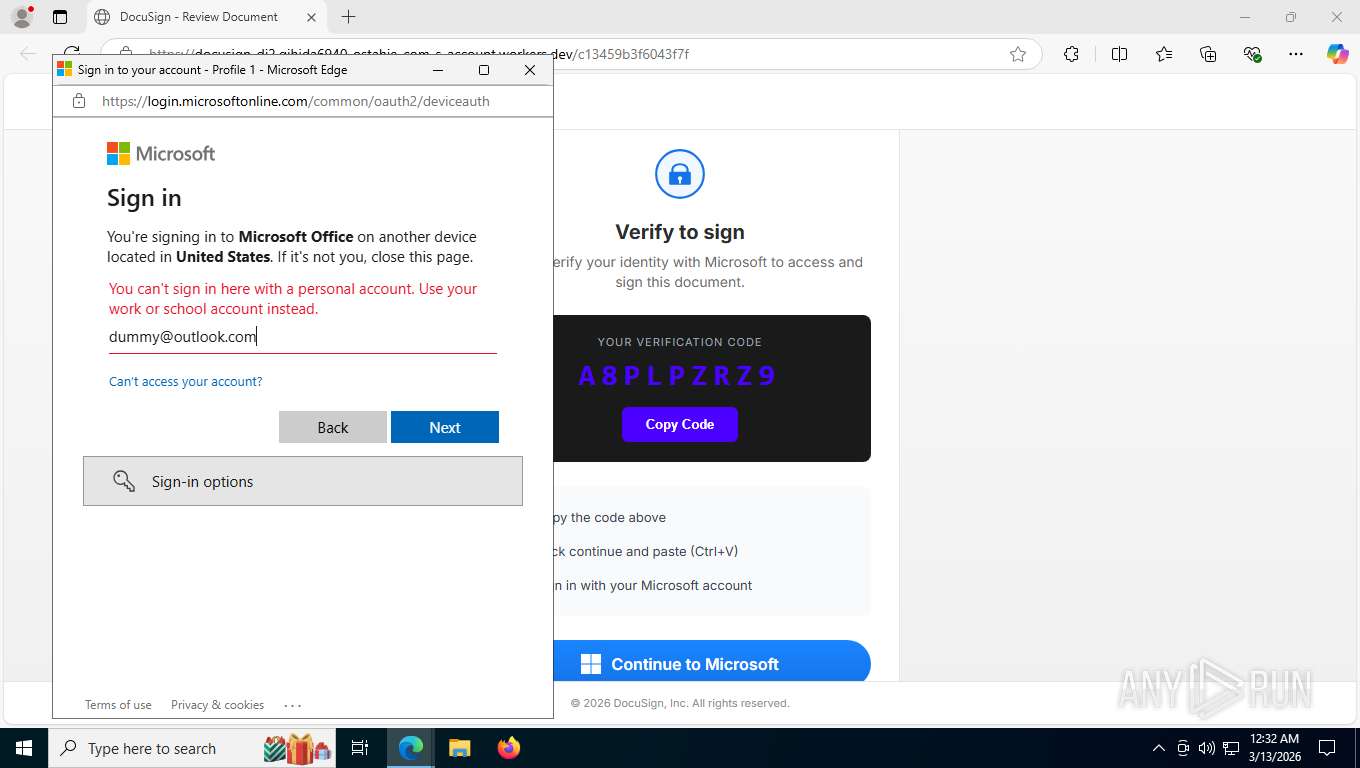
Task: Toggle split screen icon in Edge toolbar
Action: point(1119,54)
